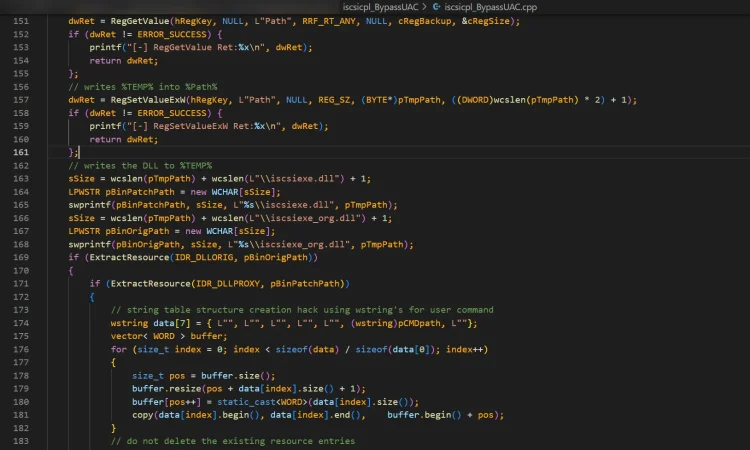Click "wstring data[7]" declaration on line 174

(x=150, y=323)
